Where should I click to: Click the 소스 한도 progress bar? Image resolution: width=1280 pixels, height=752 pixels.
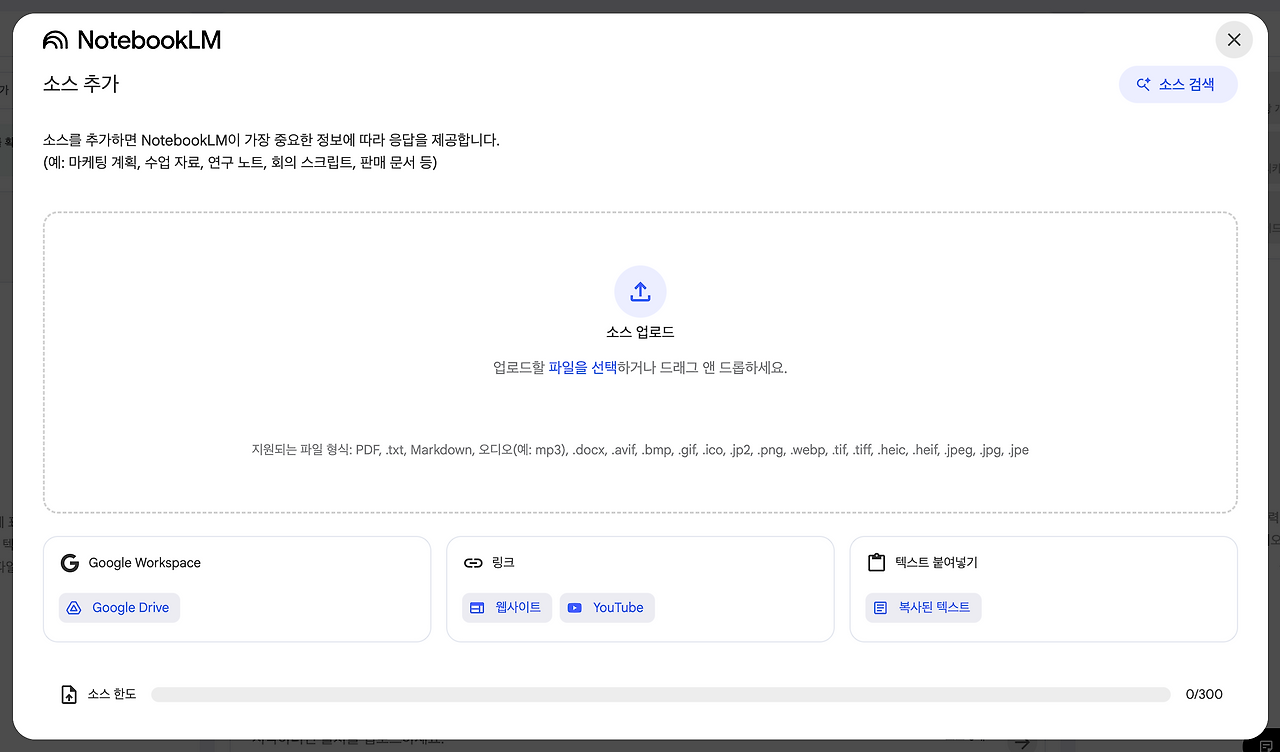660,693
